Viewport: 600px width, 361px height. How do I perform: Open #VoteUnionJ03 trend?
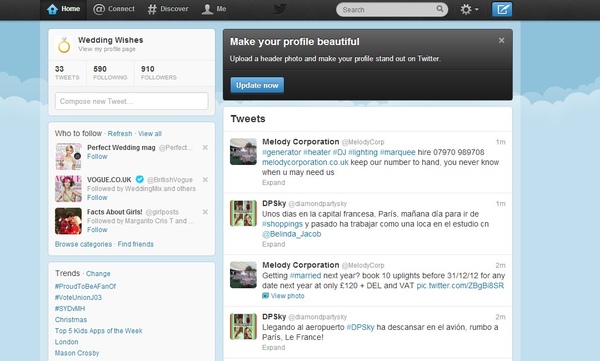tap(78, 297)
